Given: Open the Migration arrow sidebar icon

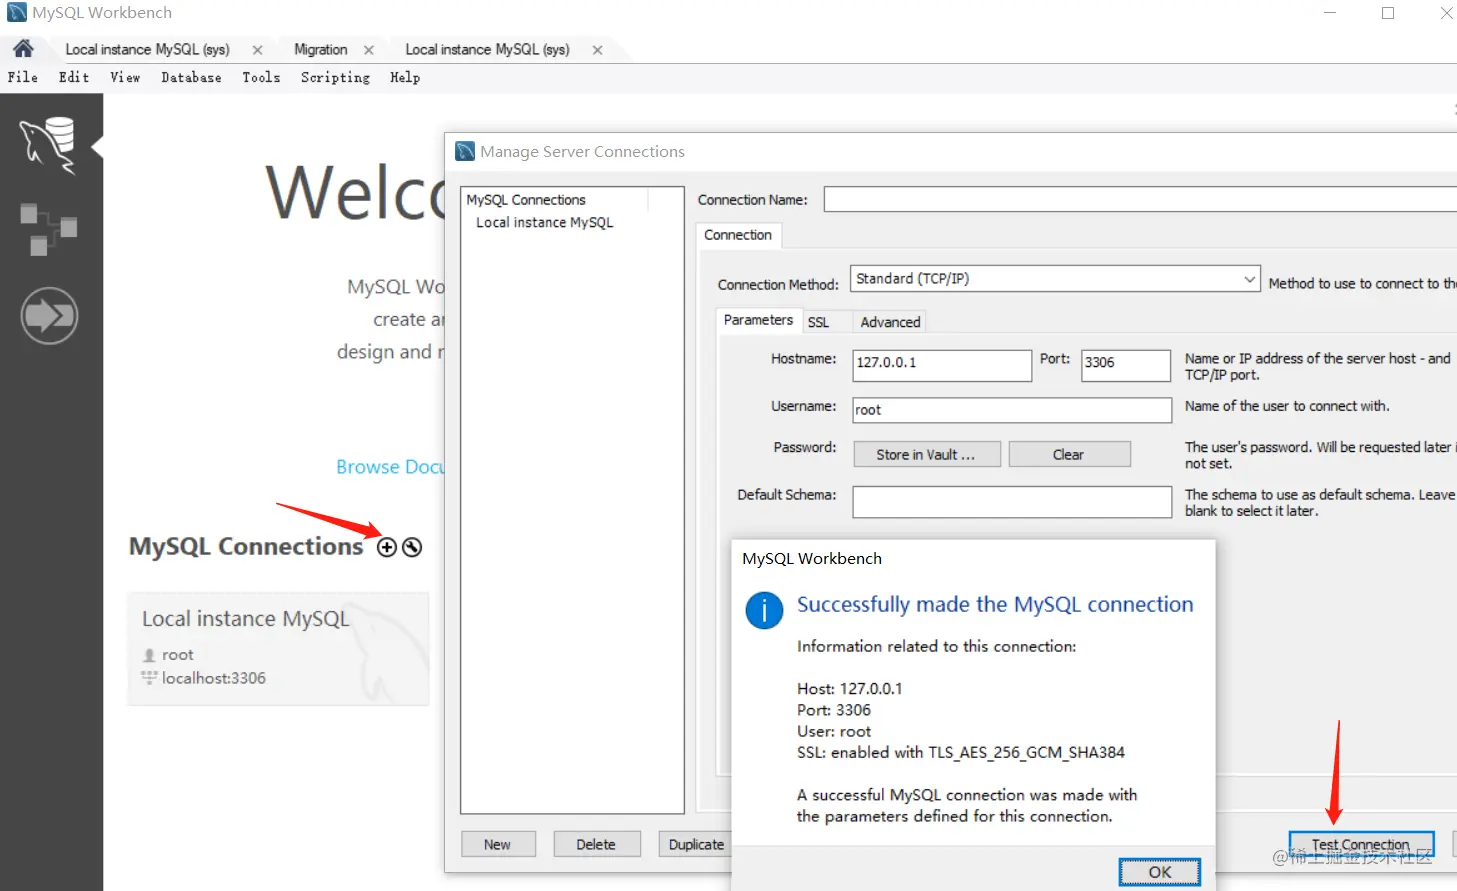Looking at the screenshot, I should point(49,316).
